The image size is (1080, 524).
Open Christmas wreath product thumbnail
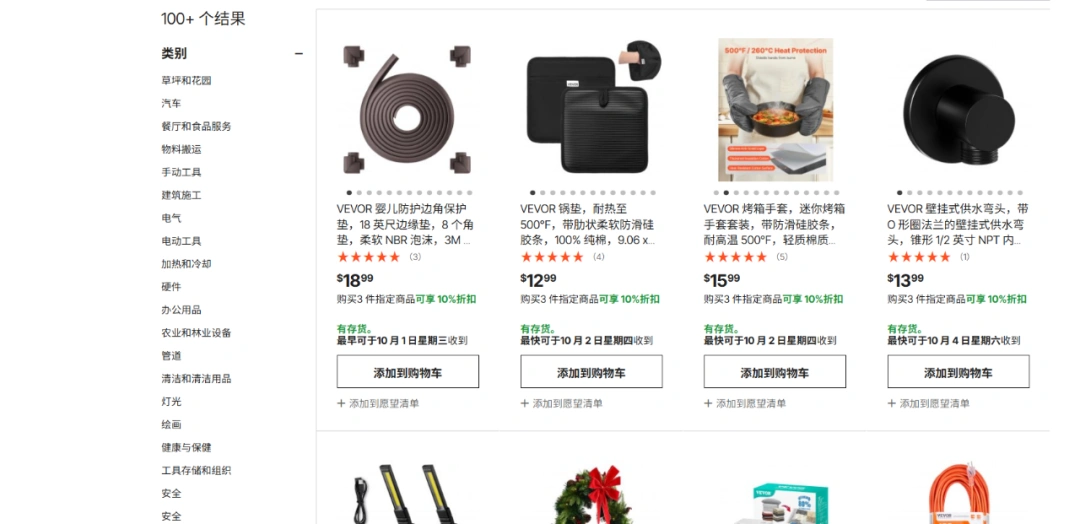point(593,495)
